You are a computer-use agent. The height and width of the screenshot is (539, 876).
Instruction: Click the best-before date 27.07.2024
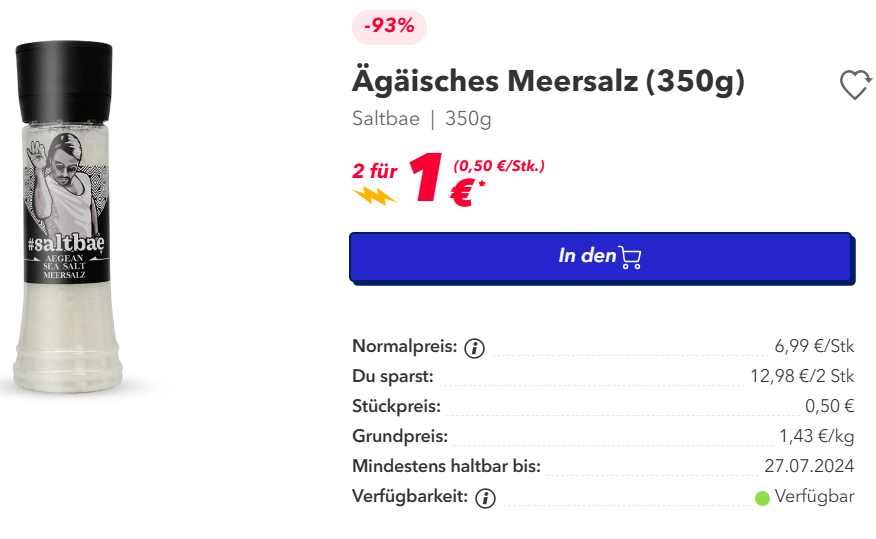[809, 465]
